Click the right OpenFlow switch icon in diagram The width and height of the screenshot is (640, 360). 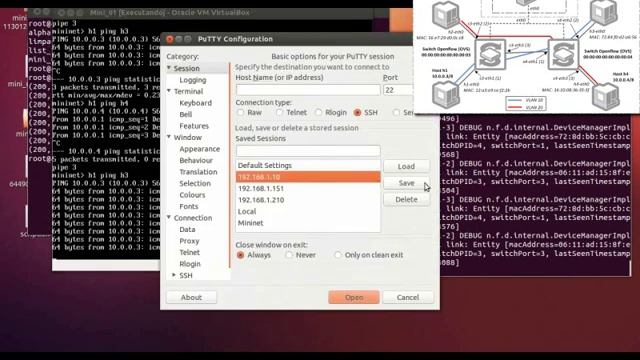pos(563,54)
